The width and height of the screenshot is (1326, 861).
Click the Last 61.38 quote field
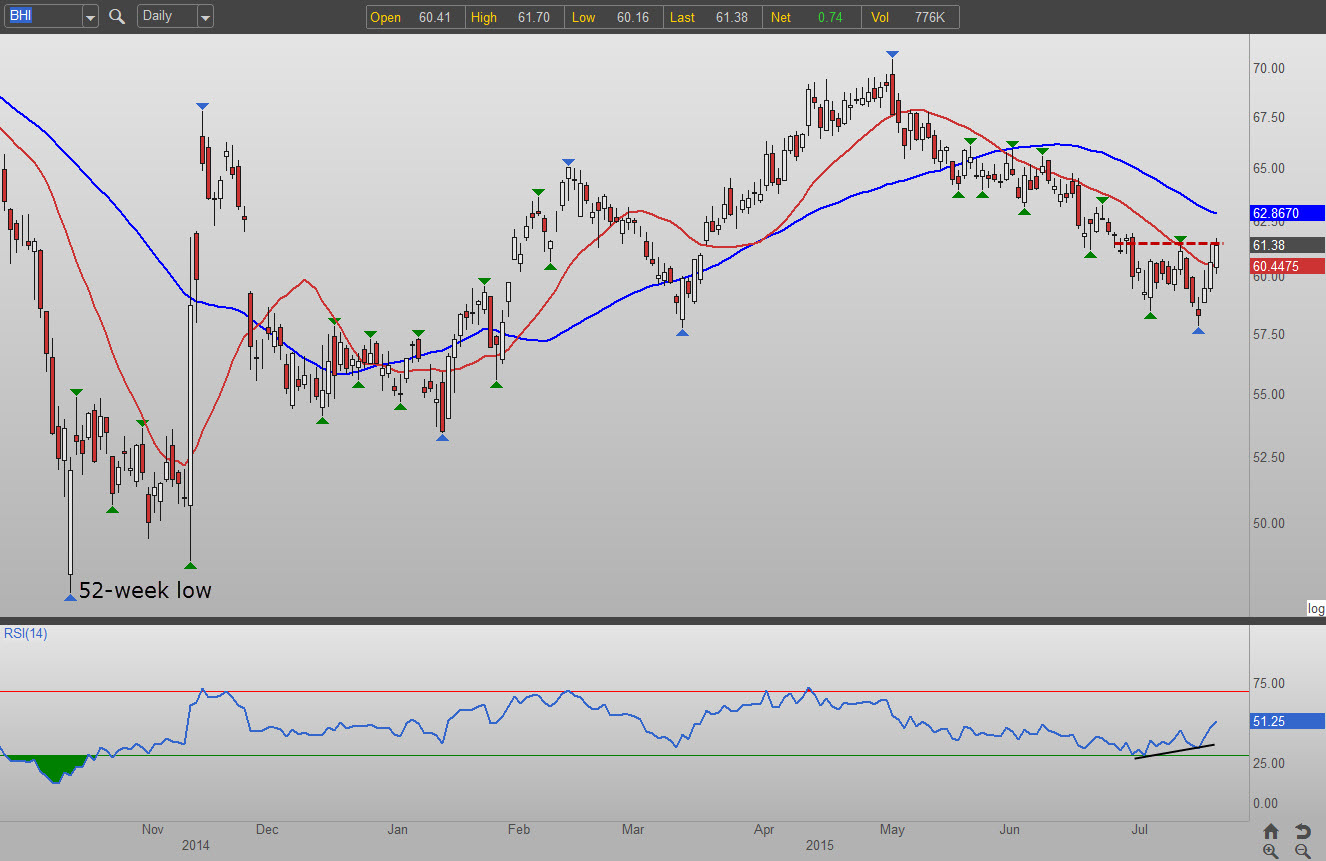point(712,17)
